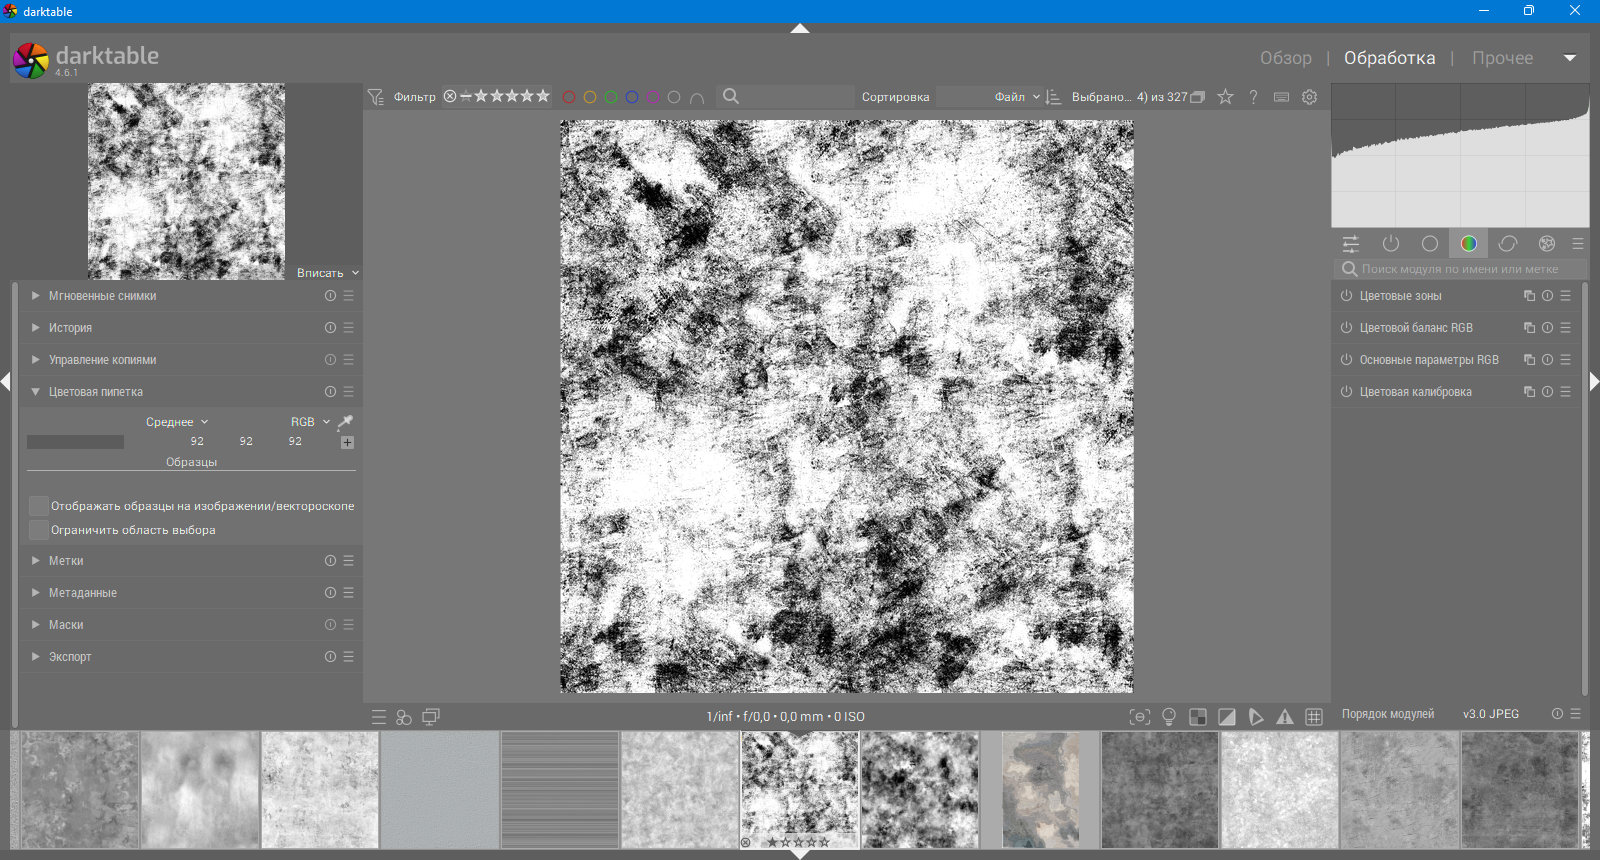Click the Цветовая калибровка module header
Screen dimensions: 1600x860
coord(1415,392)
